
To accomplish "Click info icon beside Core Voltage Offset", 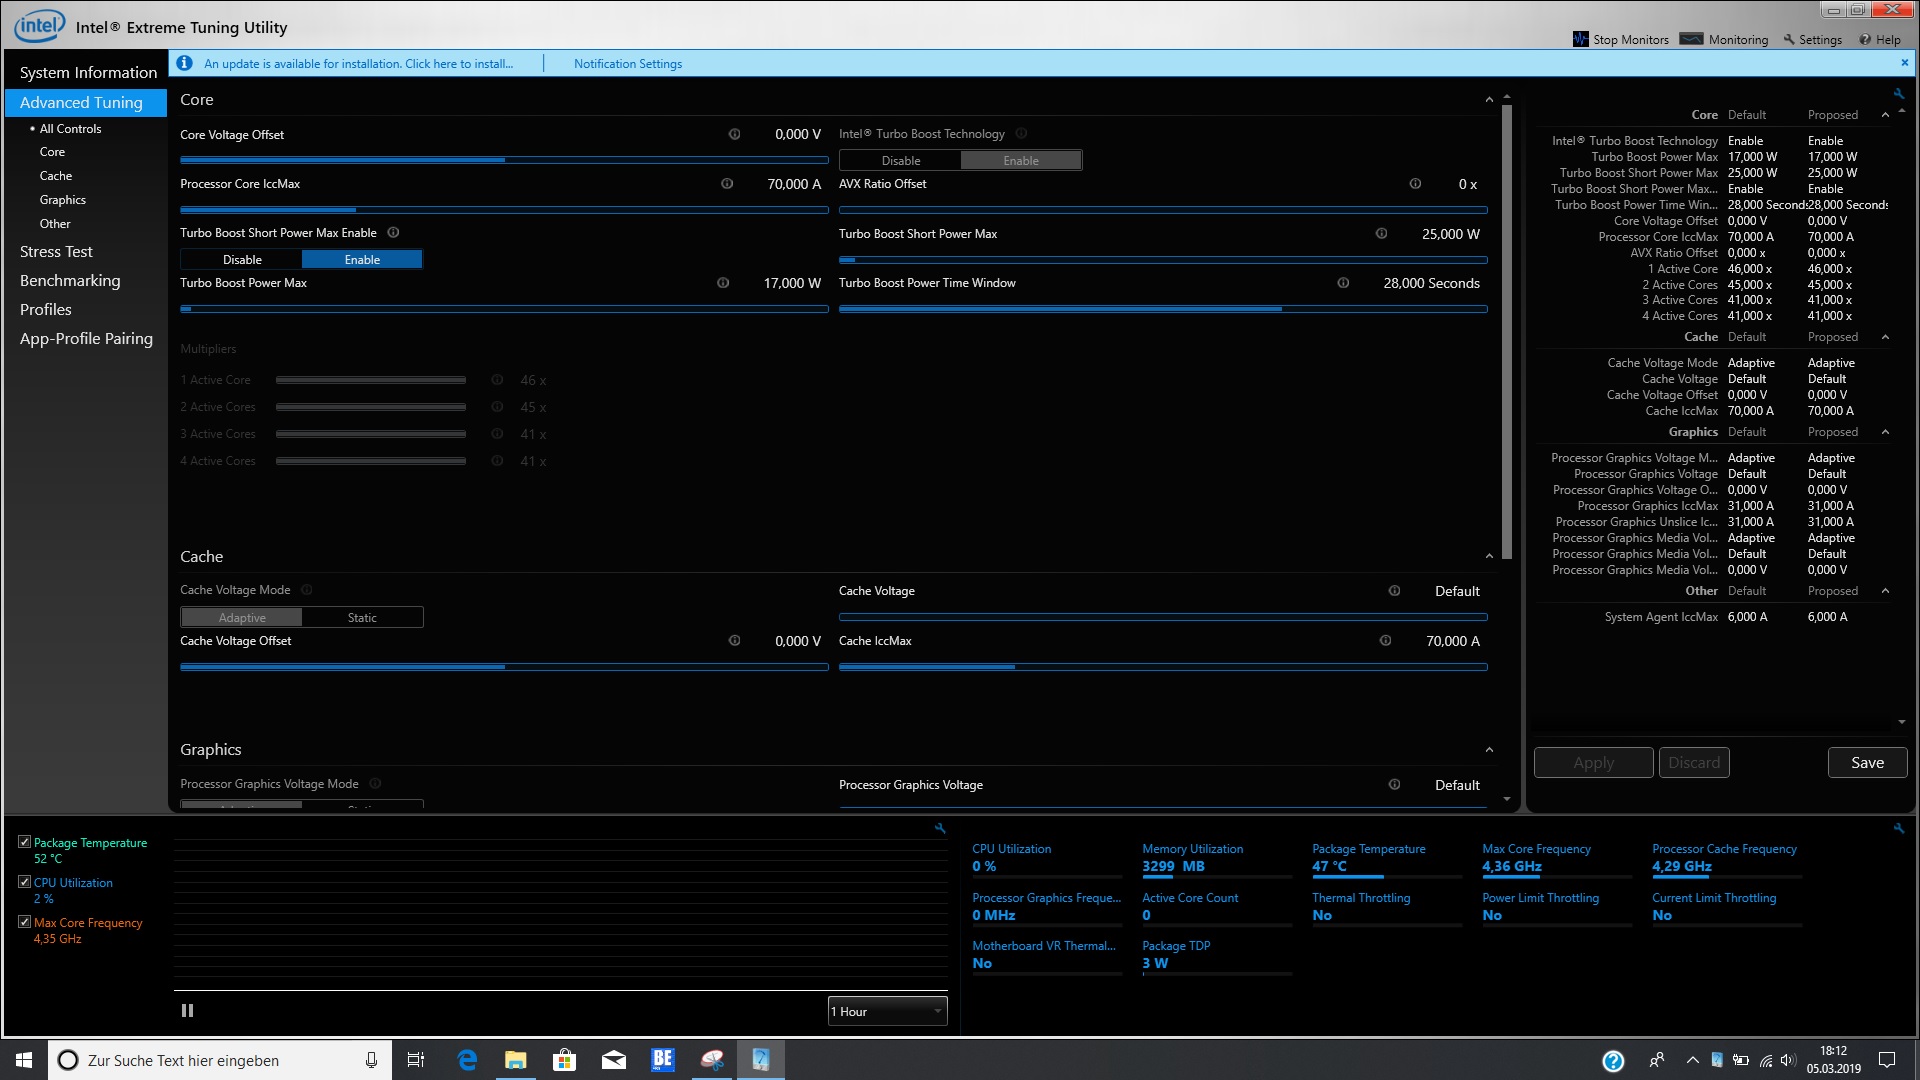I will [x=734, y=134].
